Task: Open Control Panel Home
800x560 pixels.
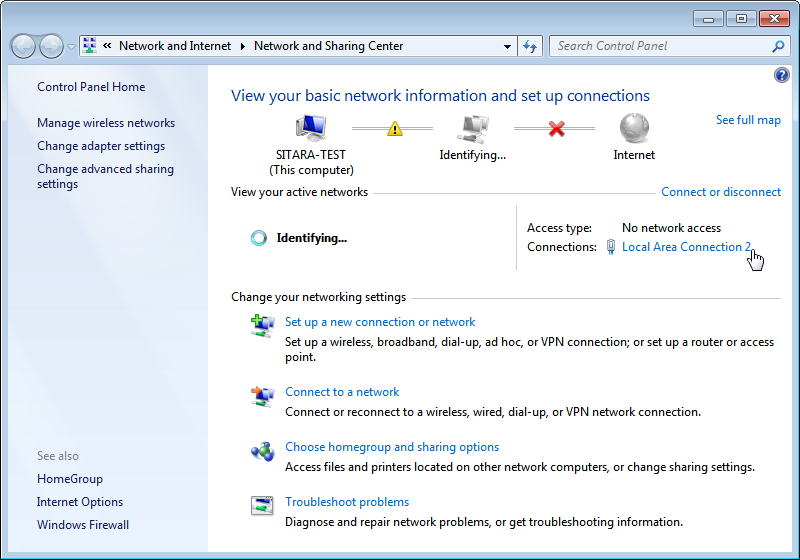Action: [91, 87]
